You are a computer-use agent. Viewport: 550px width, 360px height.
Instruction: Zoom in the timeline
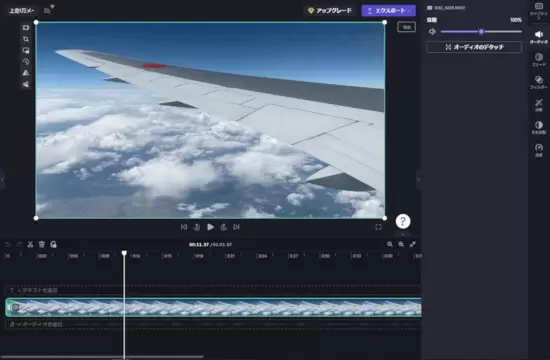pos(401,244)
